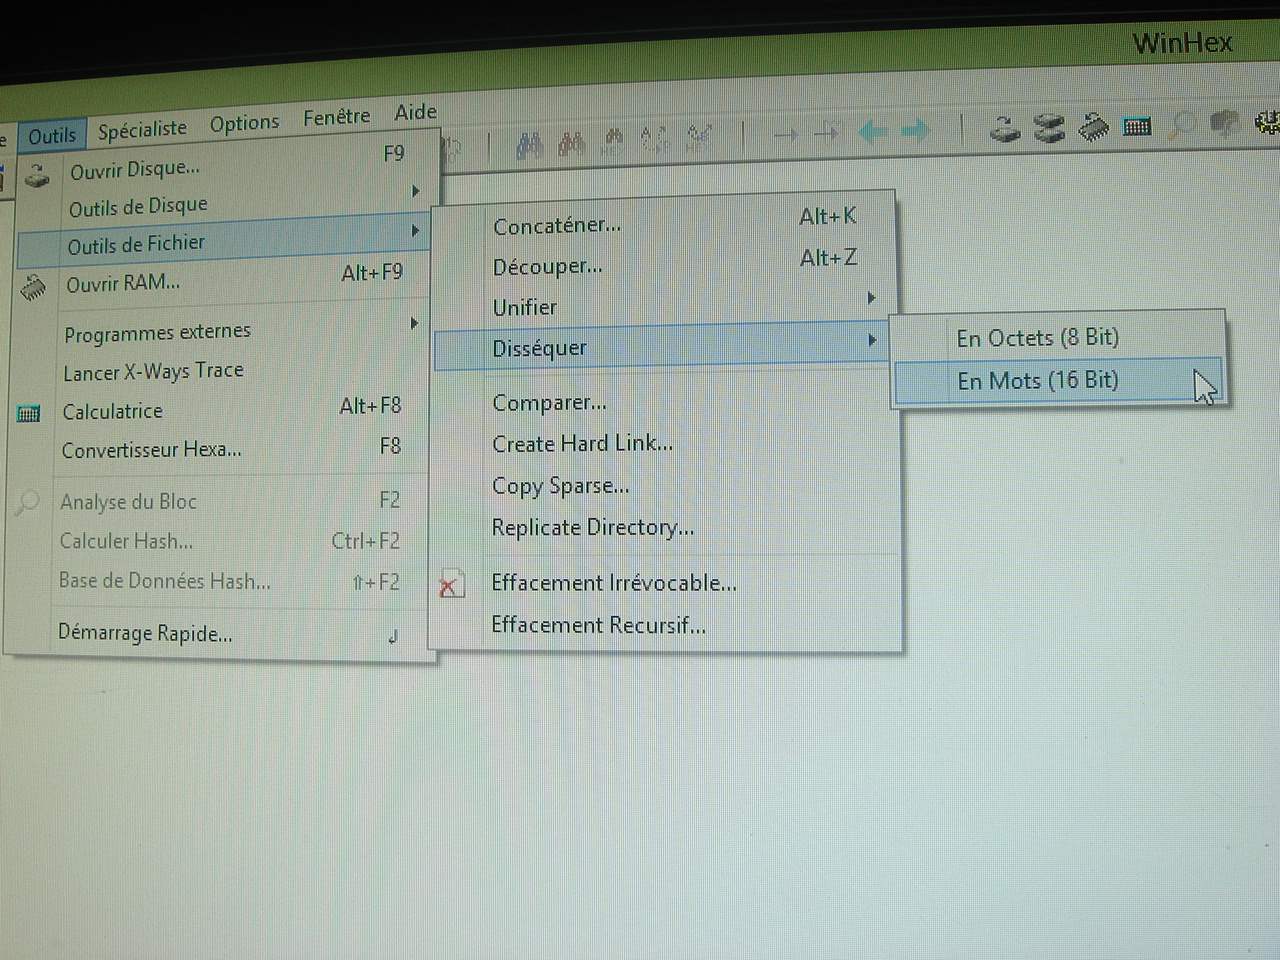Open the Options menu
The height and width of the screenshot is (960, 1280).
(x=244, y=124)
